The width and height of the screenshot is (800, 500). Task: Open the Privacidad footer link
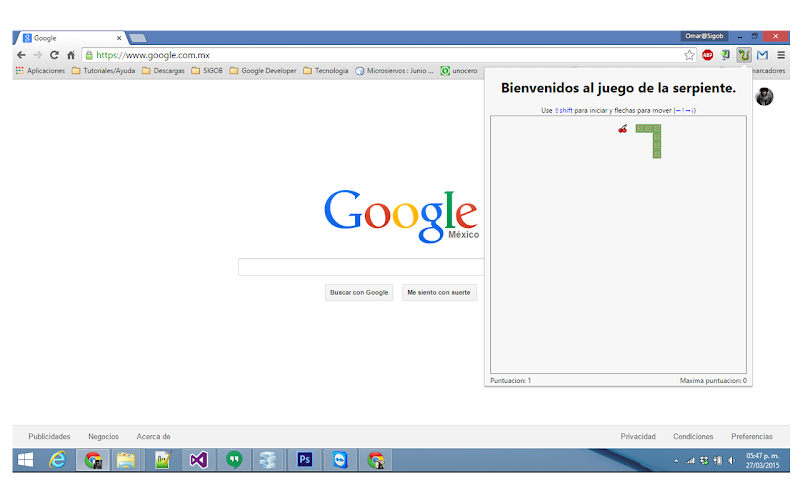click(x=638, y=437)
